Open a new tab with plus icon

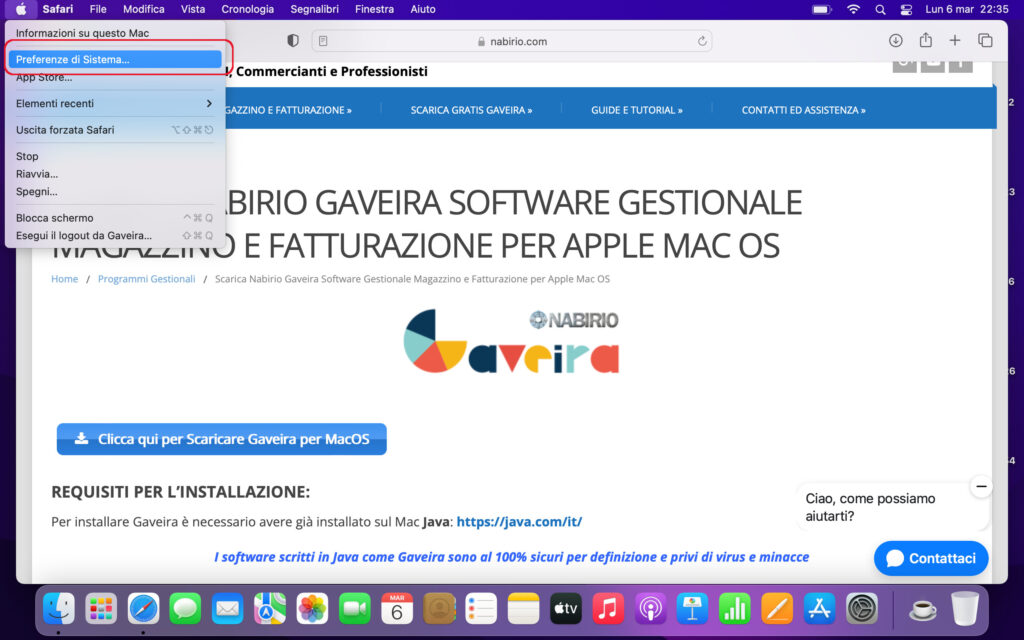(955, 40)
